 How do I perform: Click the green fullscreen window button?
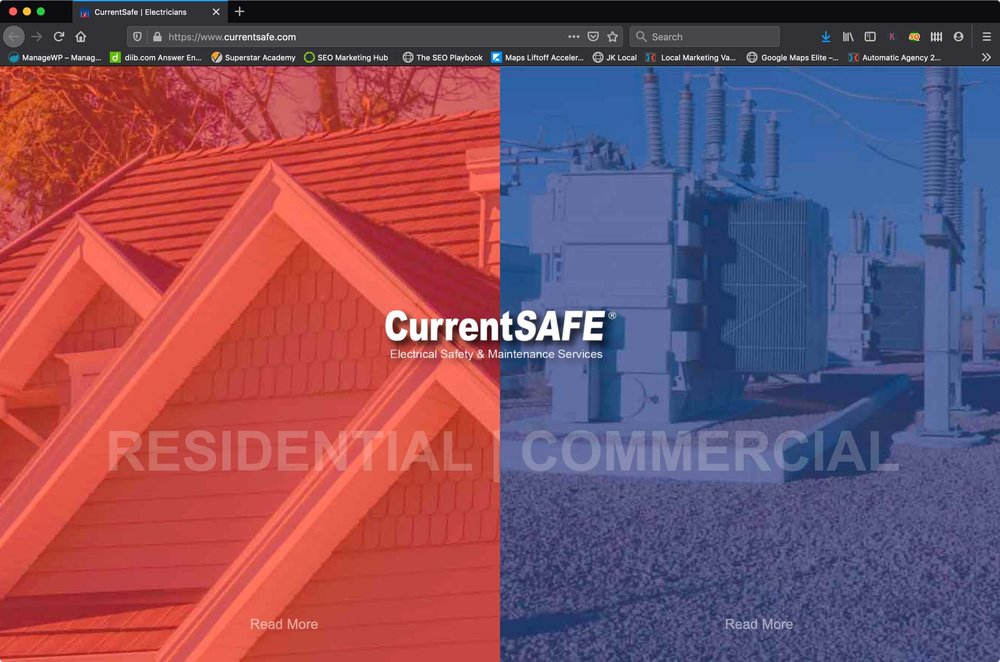click(x=41, y=11)
